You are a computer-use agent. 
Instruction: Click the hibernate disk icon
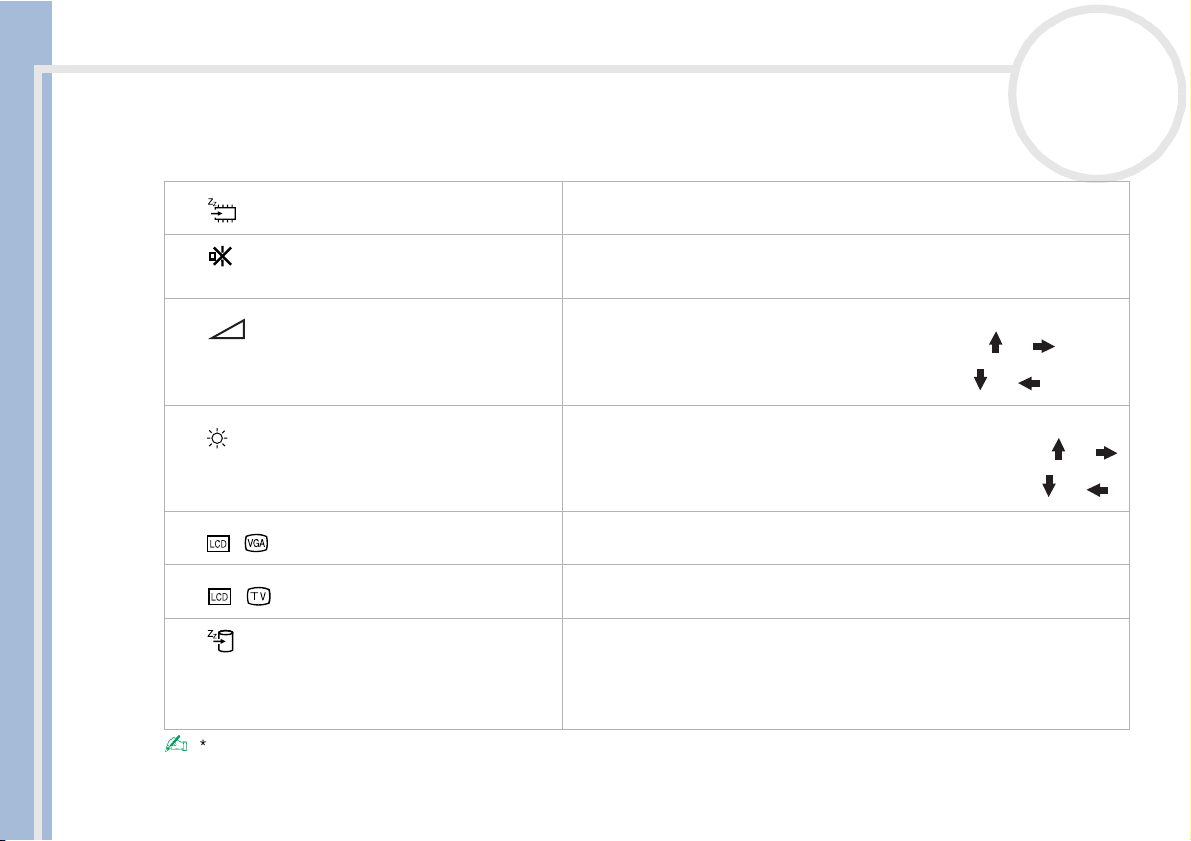pos(221,641)
